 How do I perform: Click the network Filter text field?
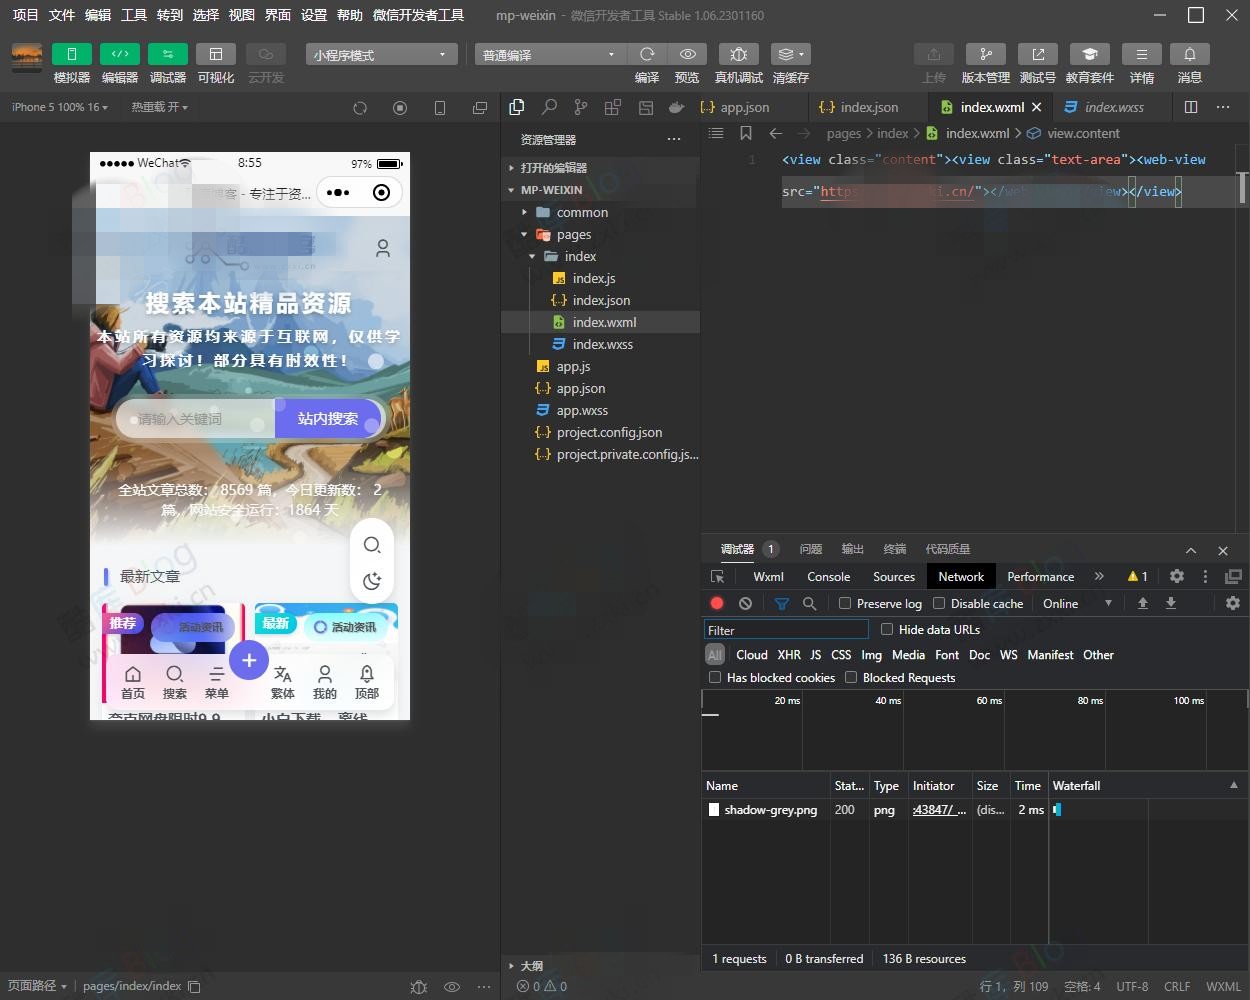click(786, 630)
